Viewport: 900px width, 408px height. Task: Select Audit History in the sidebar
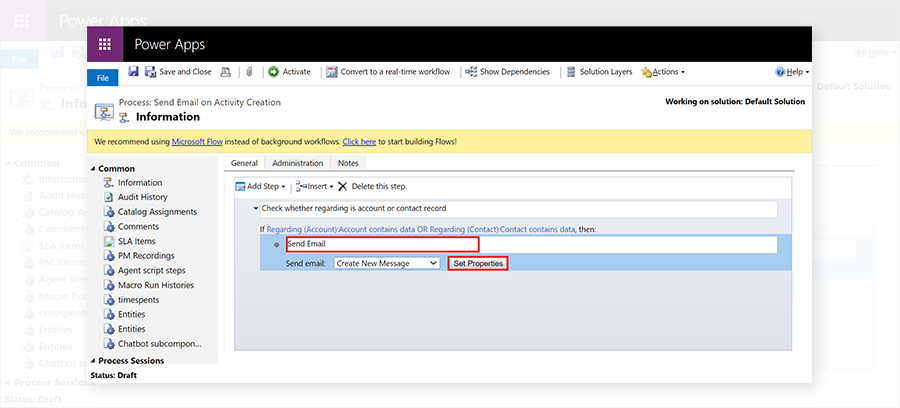click(x=143, y=197)
